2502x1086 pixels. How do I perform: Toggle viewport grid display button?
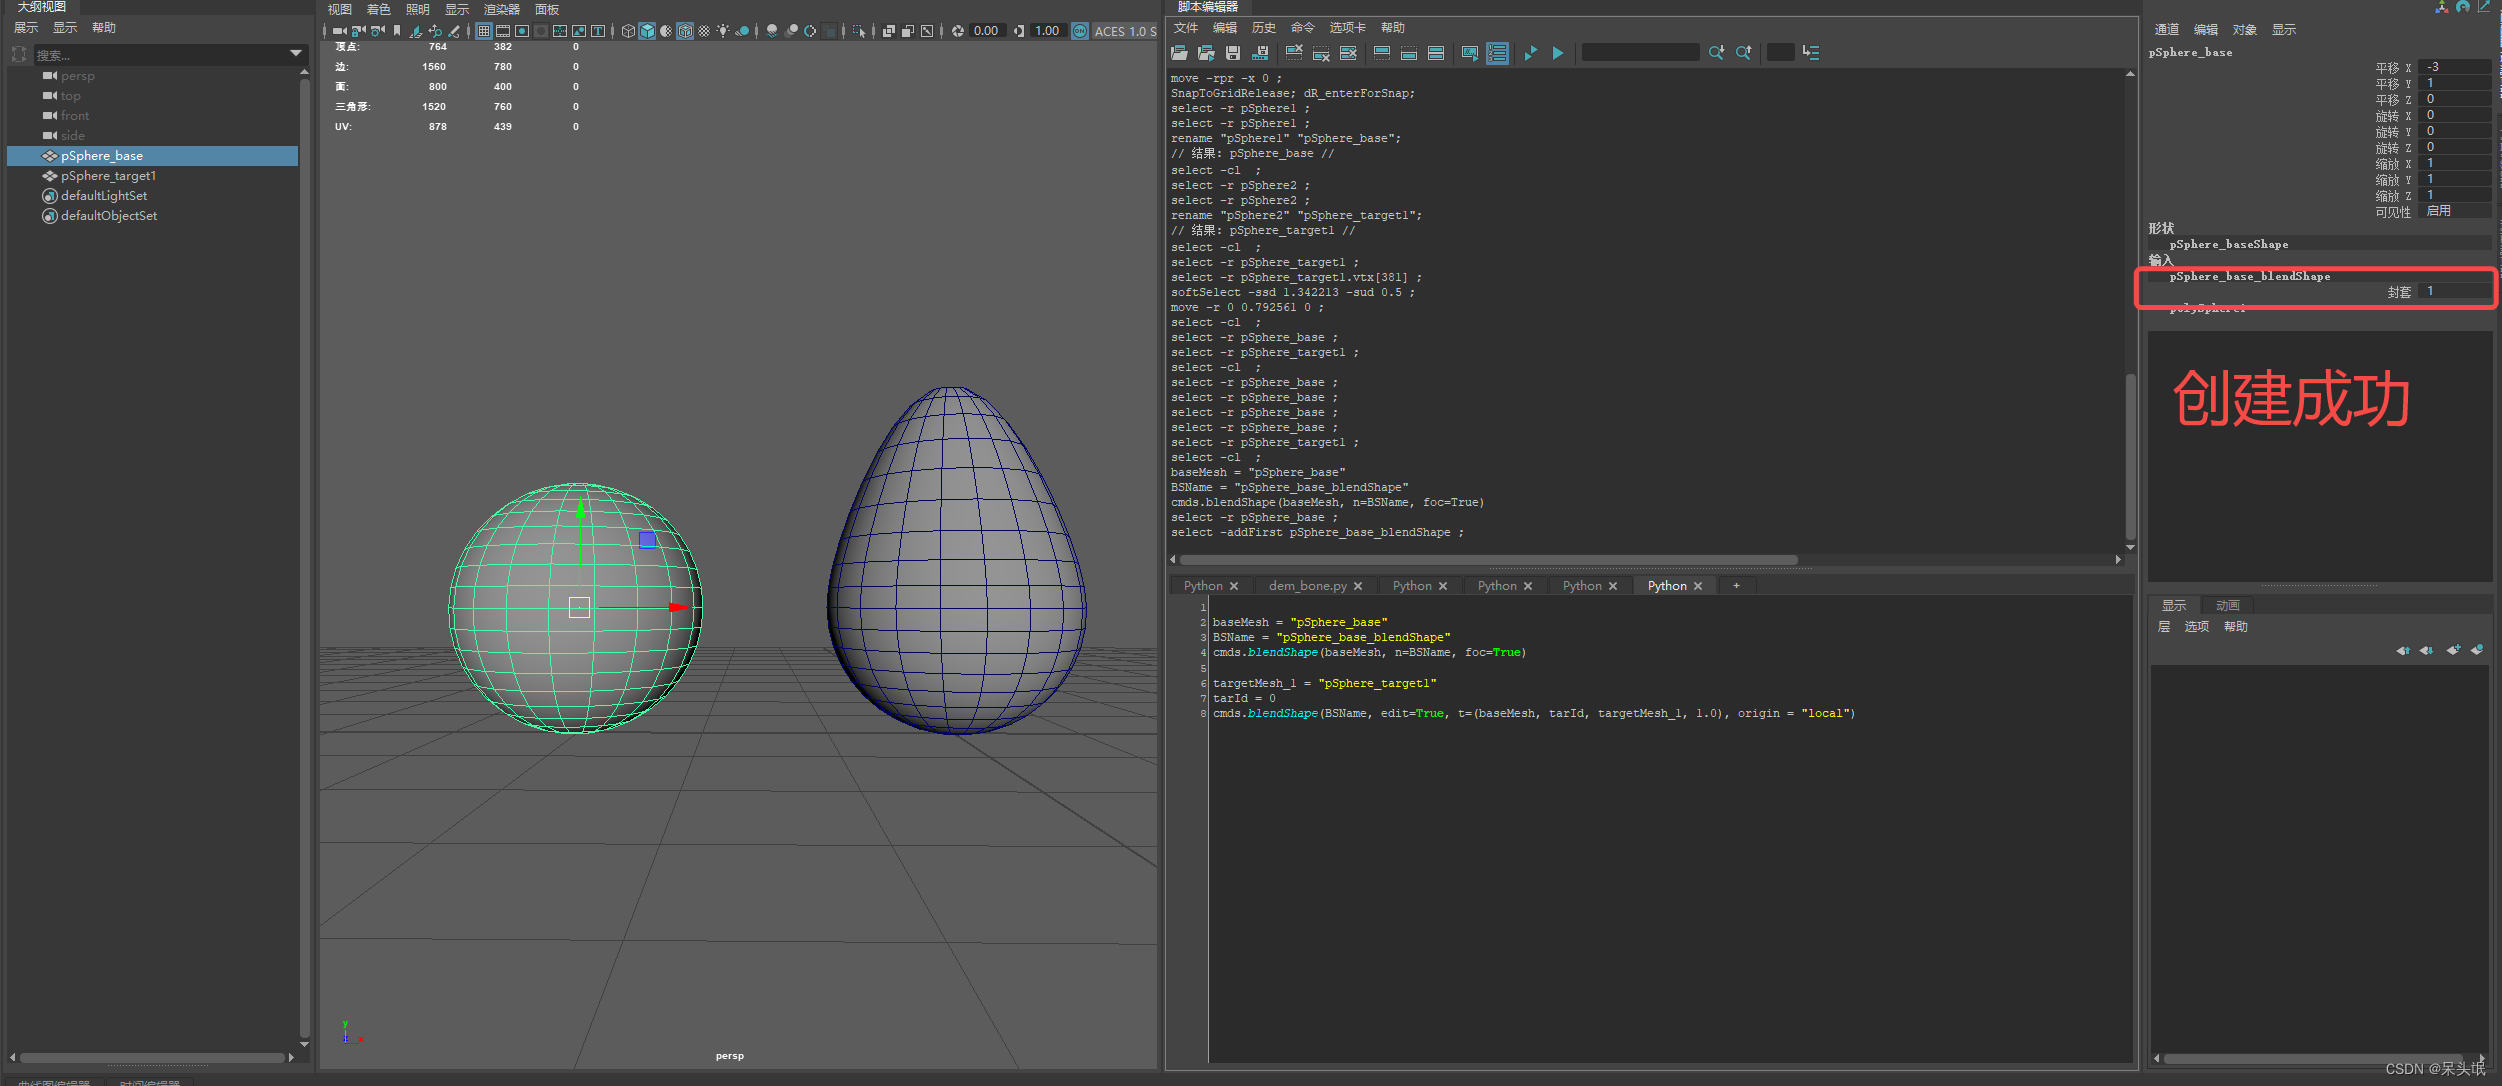point(484,31)
